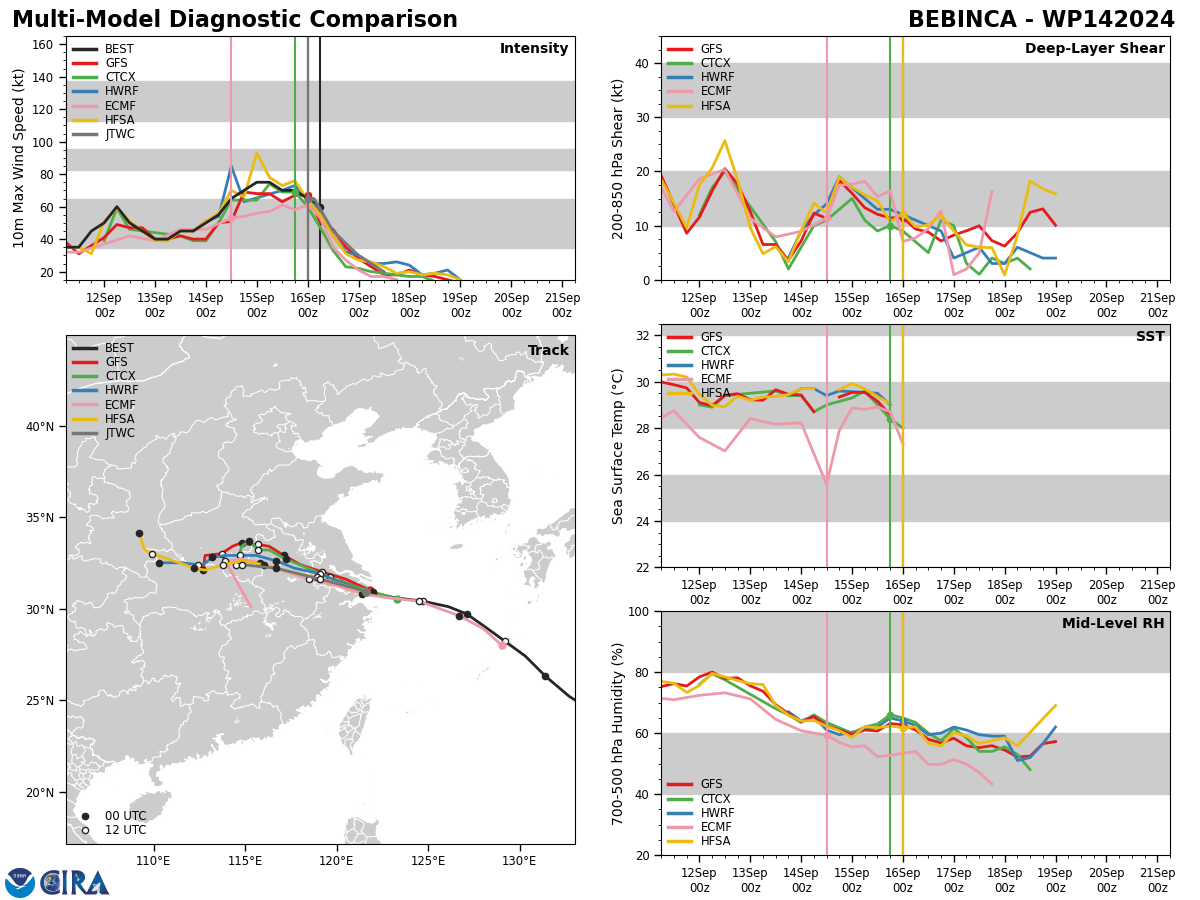1200x900 pixels.
Task: Click the Deep-Layer Shear panel title
Action: coord(1094,49)
